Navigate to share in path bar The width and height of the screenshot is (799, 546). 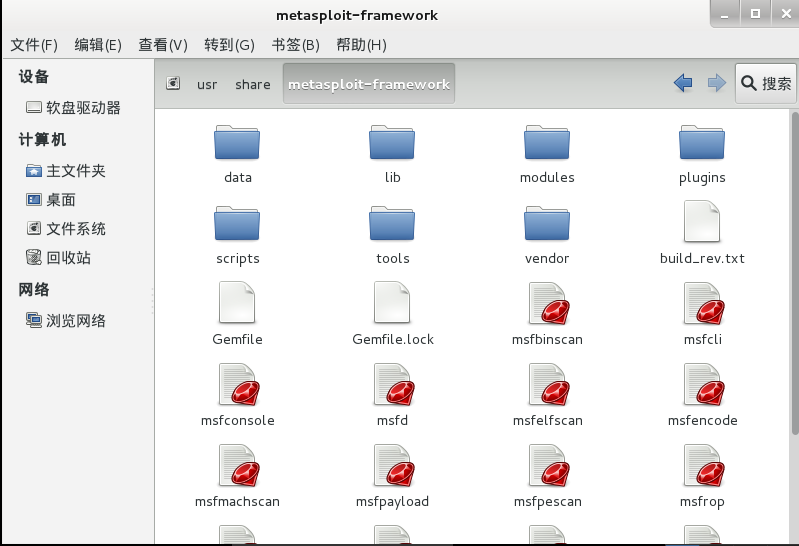pos(253,84)
